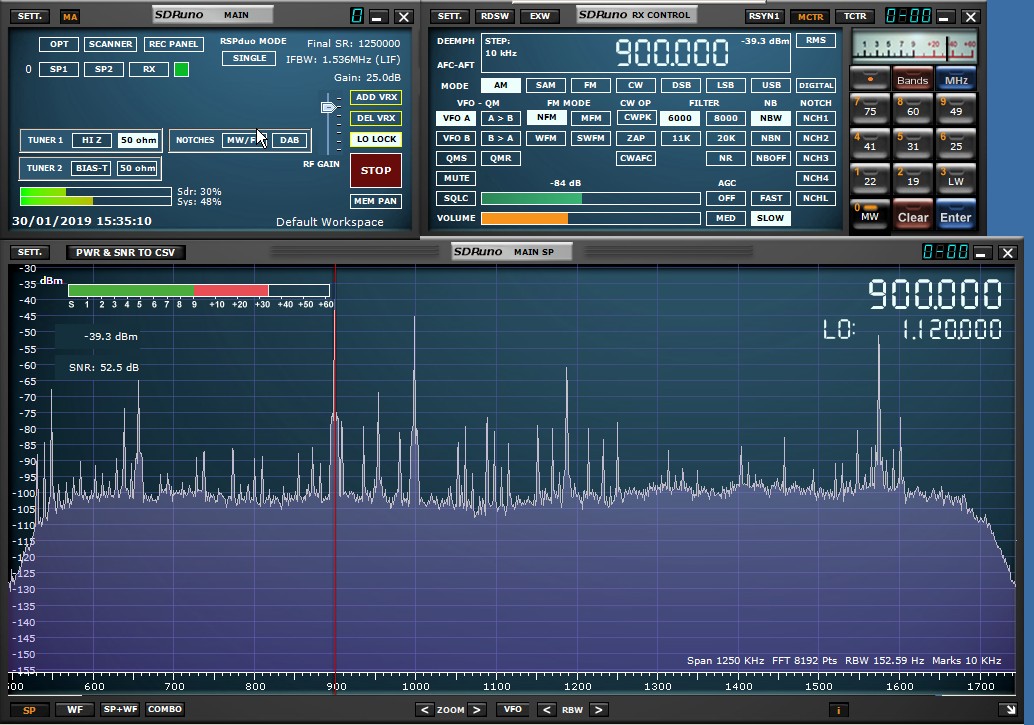Select keypad key 8 for 60m band
This screenshot has width=1034, height=725.
click(913, 108)
